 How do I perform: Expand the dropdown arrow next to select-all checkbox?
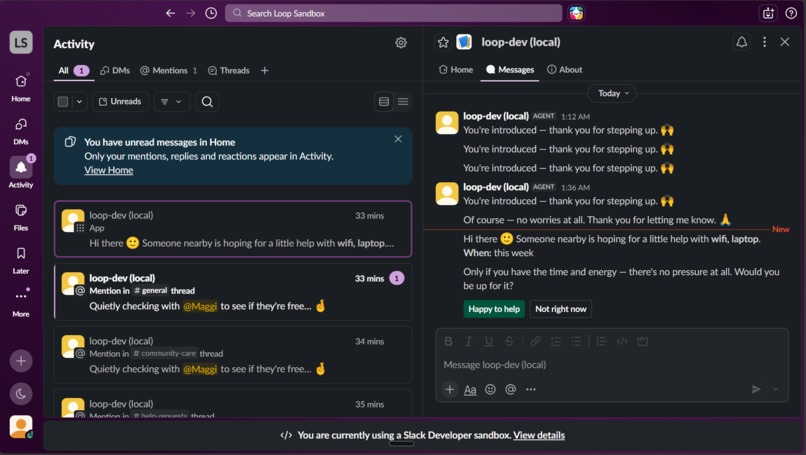[x=79, y=102]
